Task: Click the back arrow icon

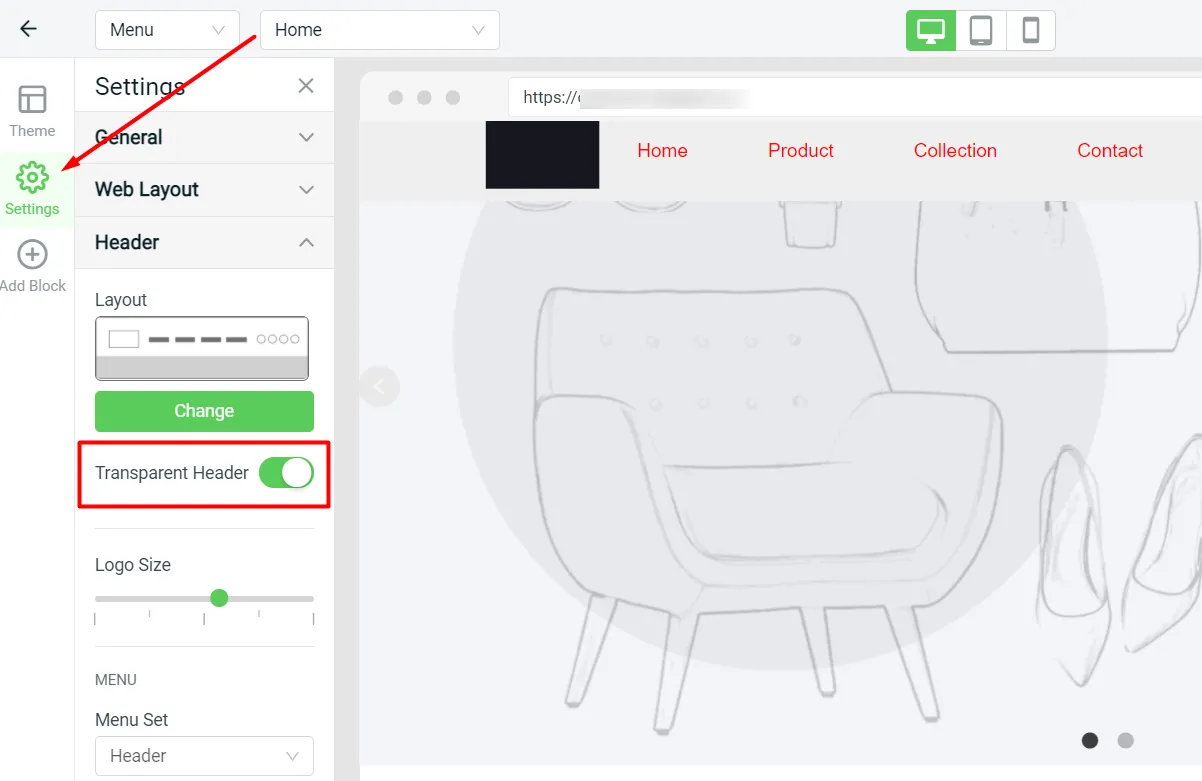Action: tap(28, 29)
